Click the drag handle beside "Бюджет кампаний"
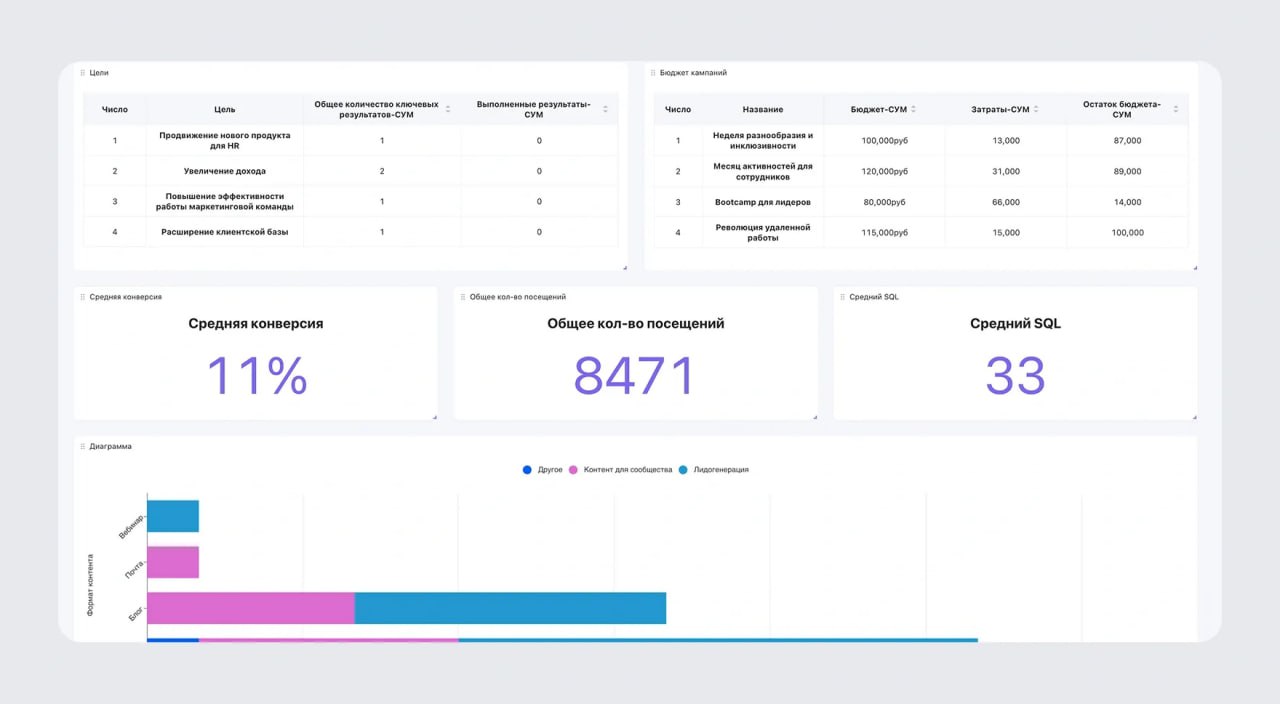Screen dimensions: 1280x704 [x=651, y=72]
